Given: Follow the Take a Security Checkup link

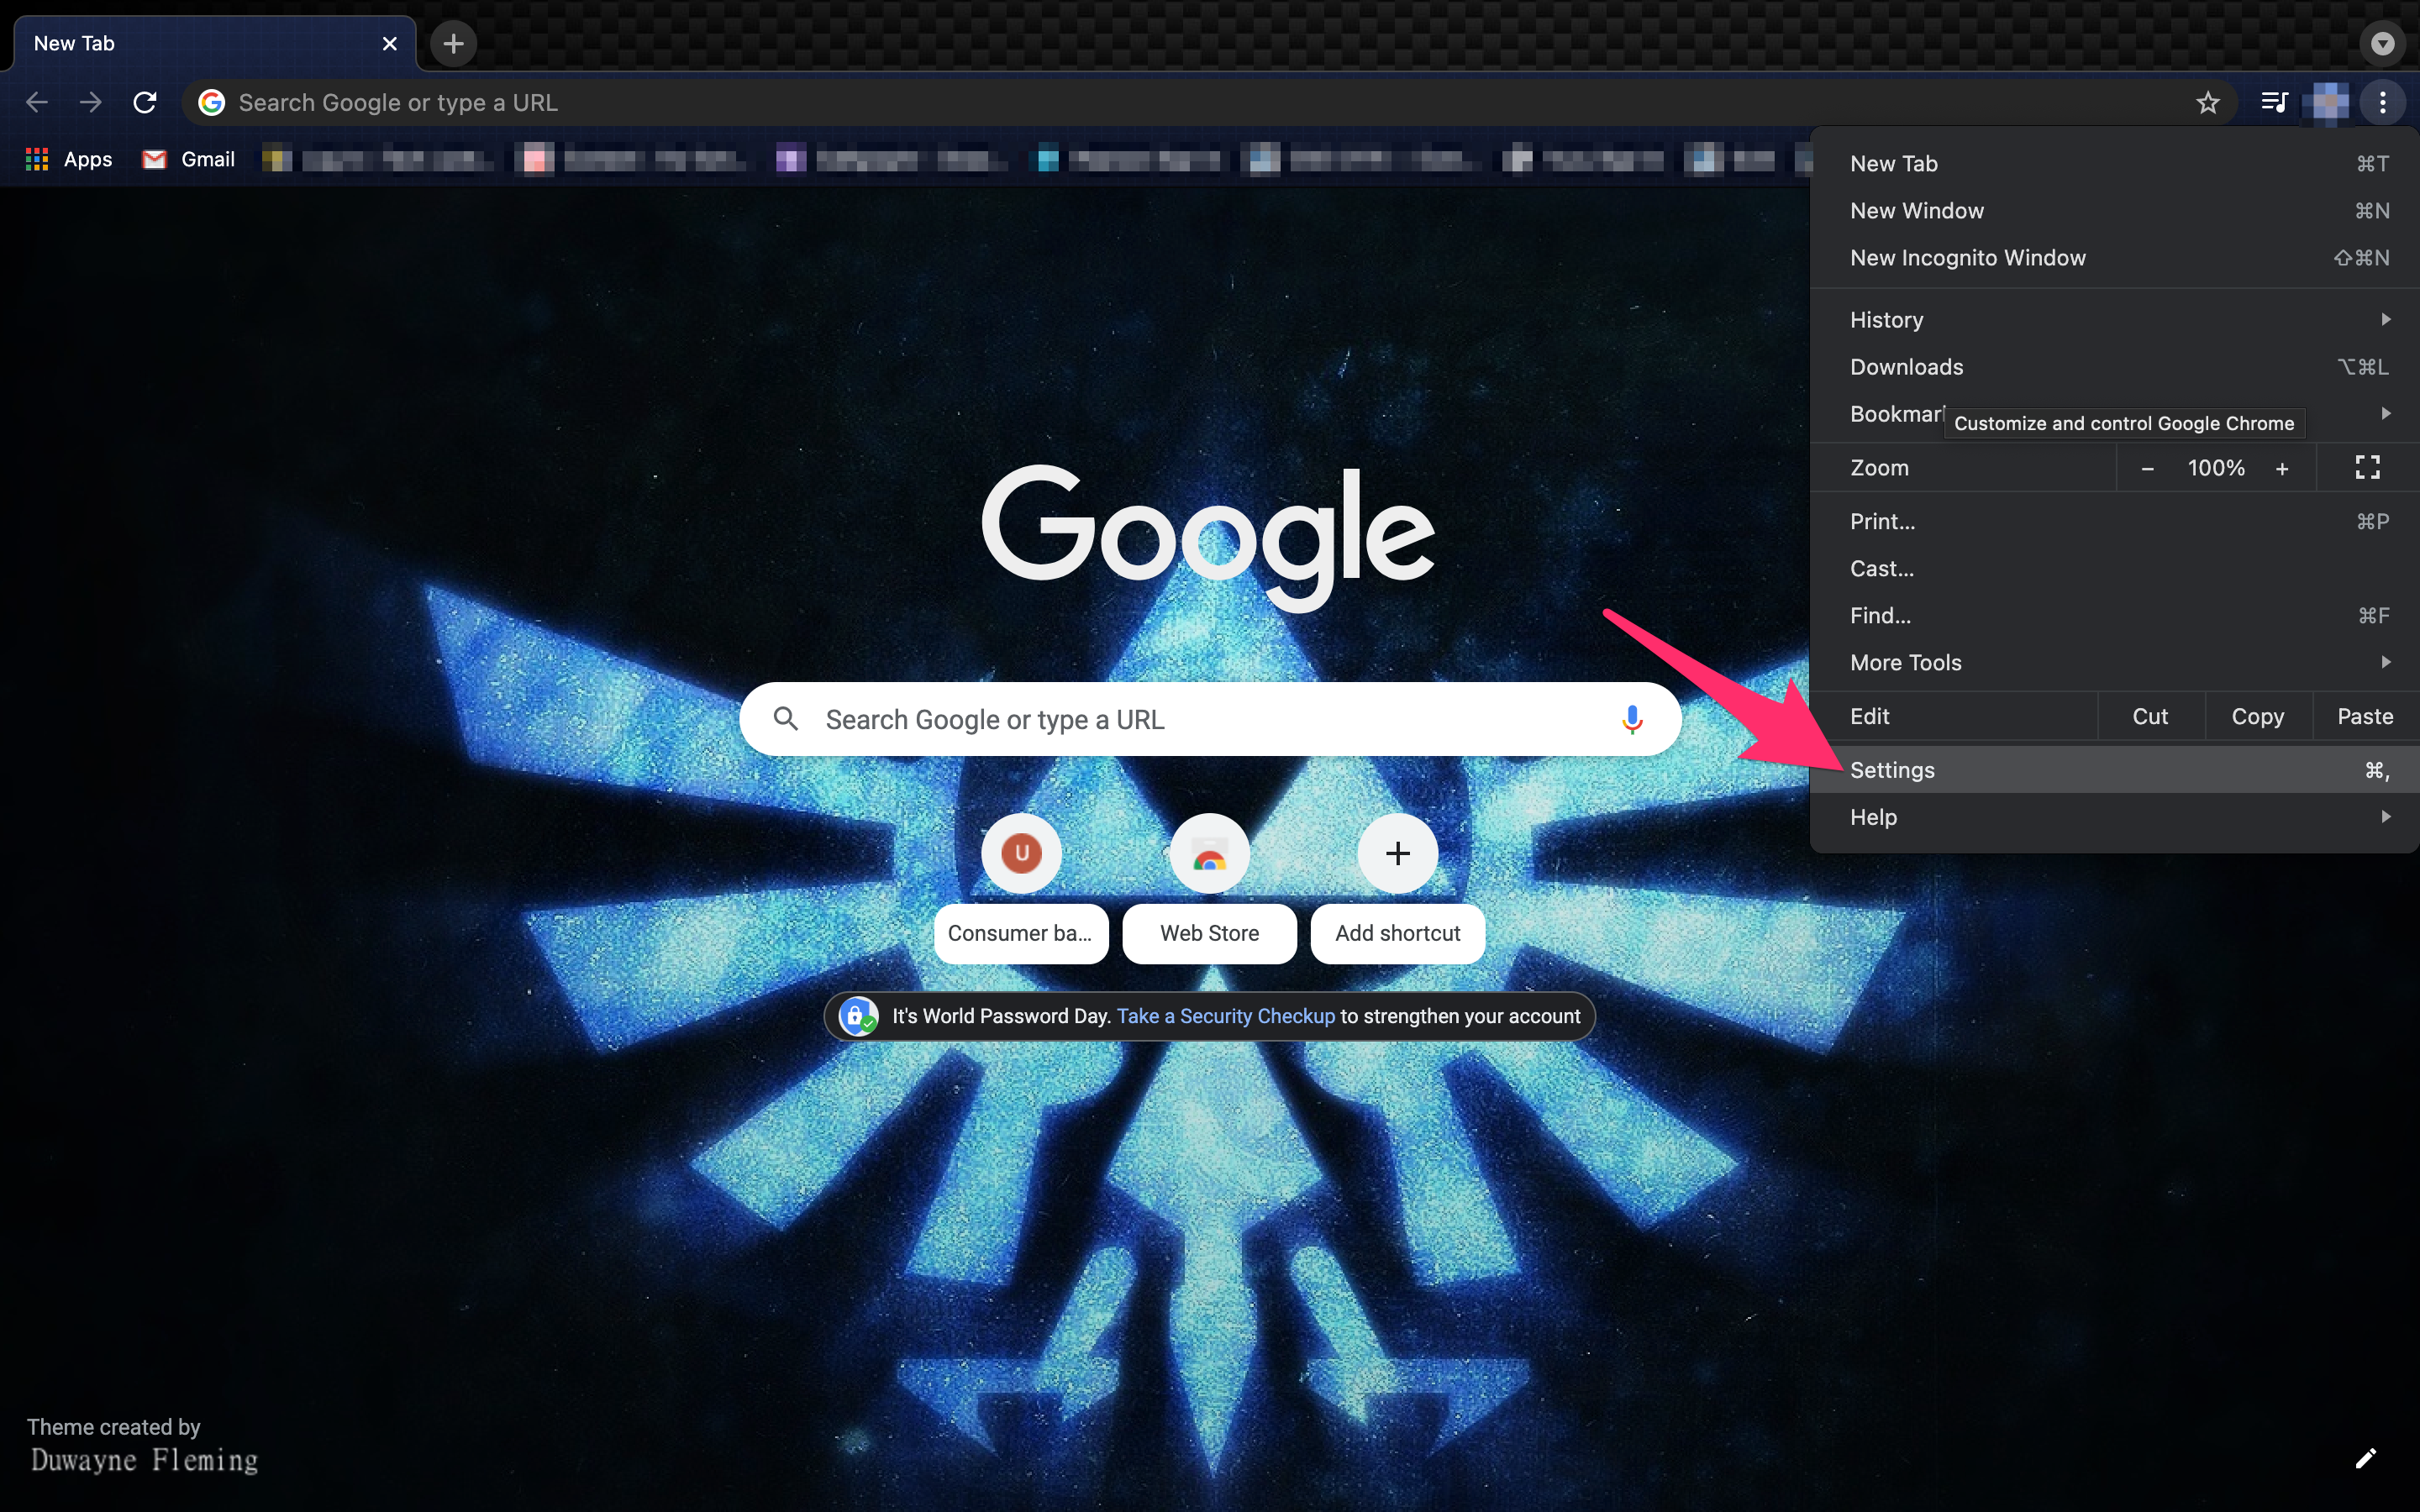Looking at the screenshot, I should pos(1225,1016).
